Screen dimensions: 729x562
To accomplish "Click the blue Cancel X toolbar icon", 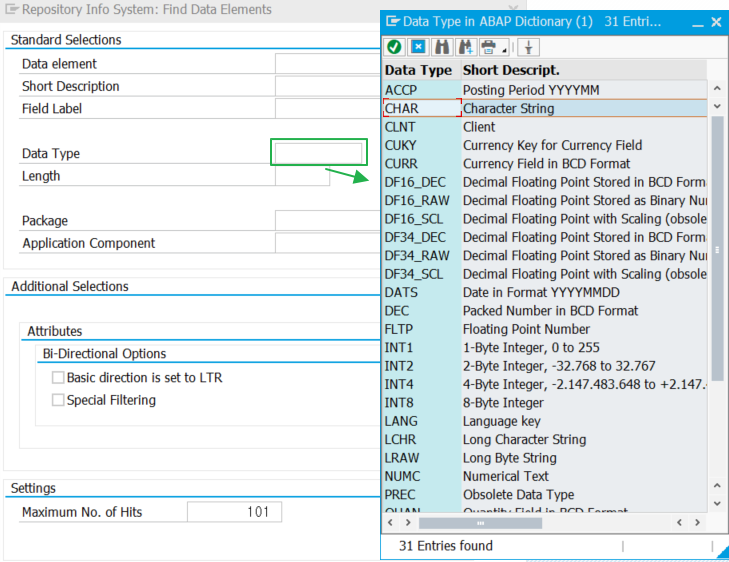I will [418, 47].
